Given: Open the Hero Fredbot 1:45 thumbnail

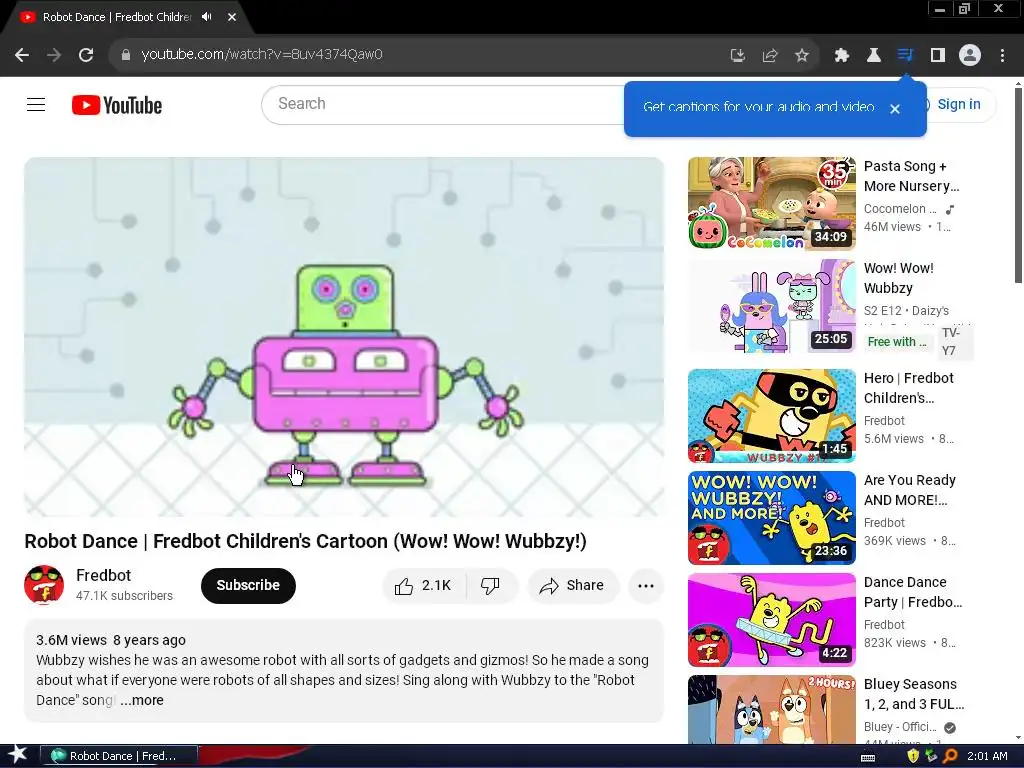Looking at the screenshot, I should [771, 415].
